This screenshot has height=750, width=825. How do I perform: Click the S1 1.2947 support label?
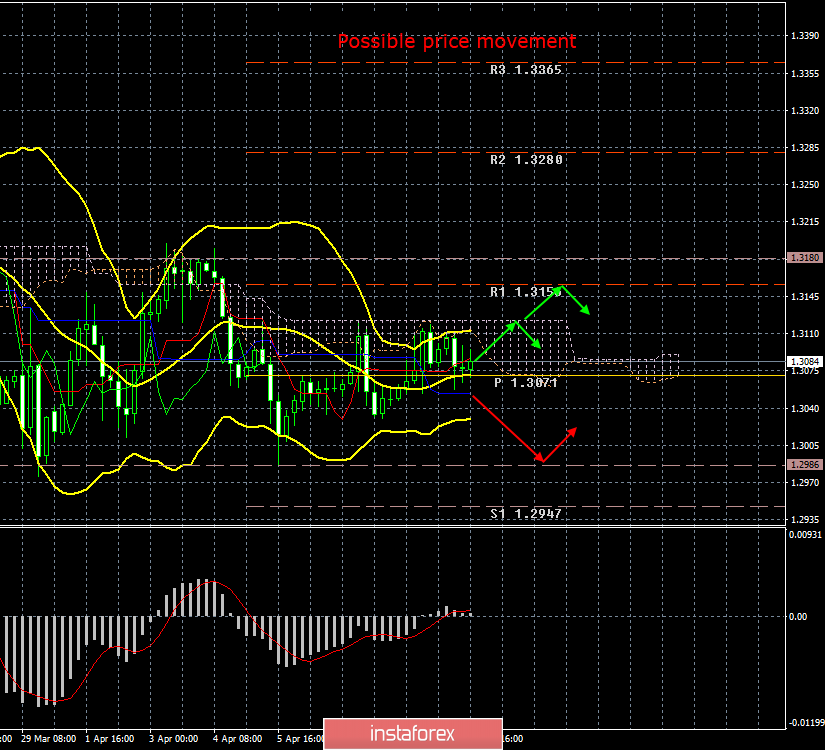(526, 514)
